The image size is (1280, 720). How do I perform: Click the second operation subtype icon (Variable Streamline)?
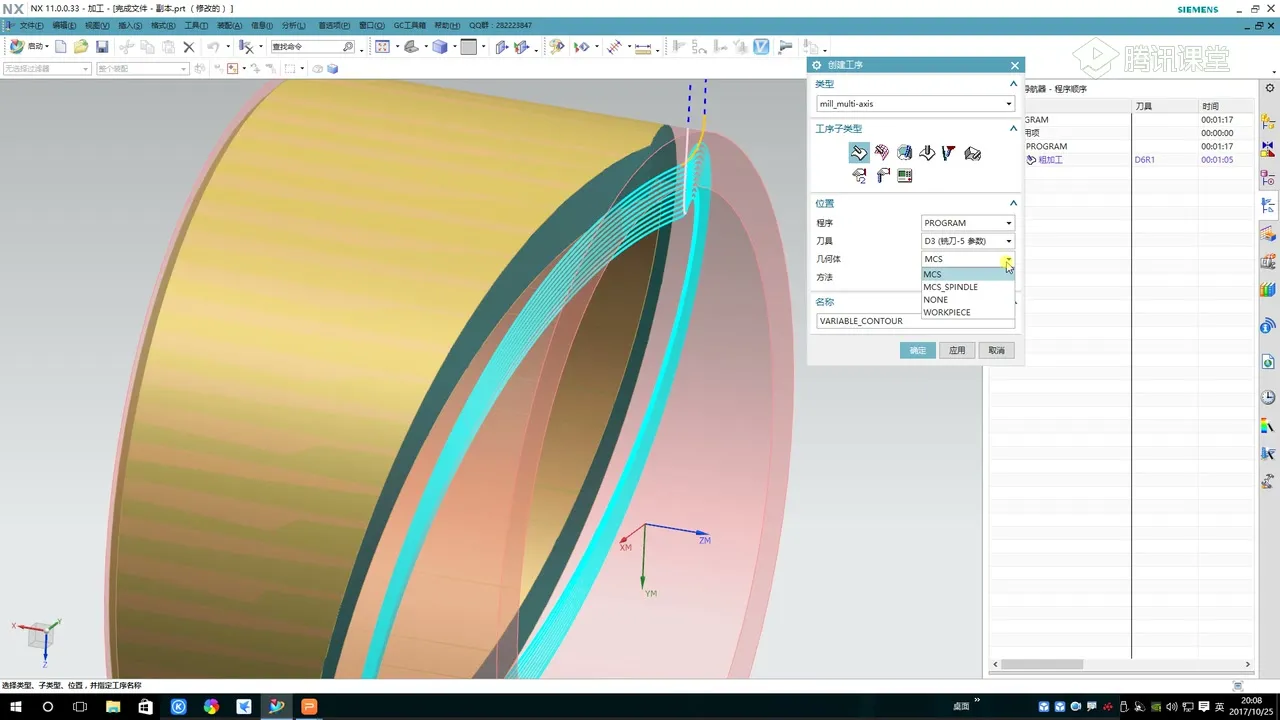pyautogui.click(x=881, y=153)
